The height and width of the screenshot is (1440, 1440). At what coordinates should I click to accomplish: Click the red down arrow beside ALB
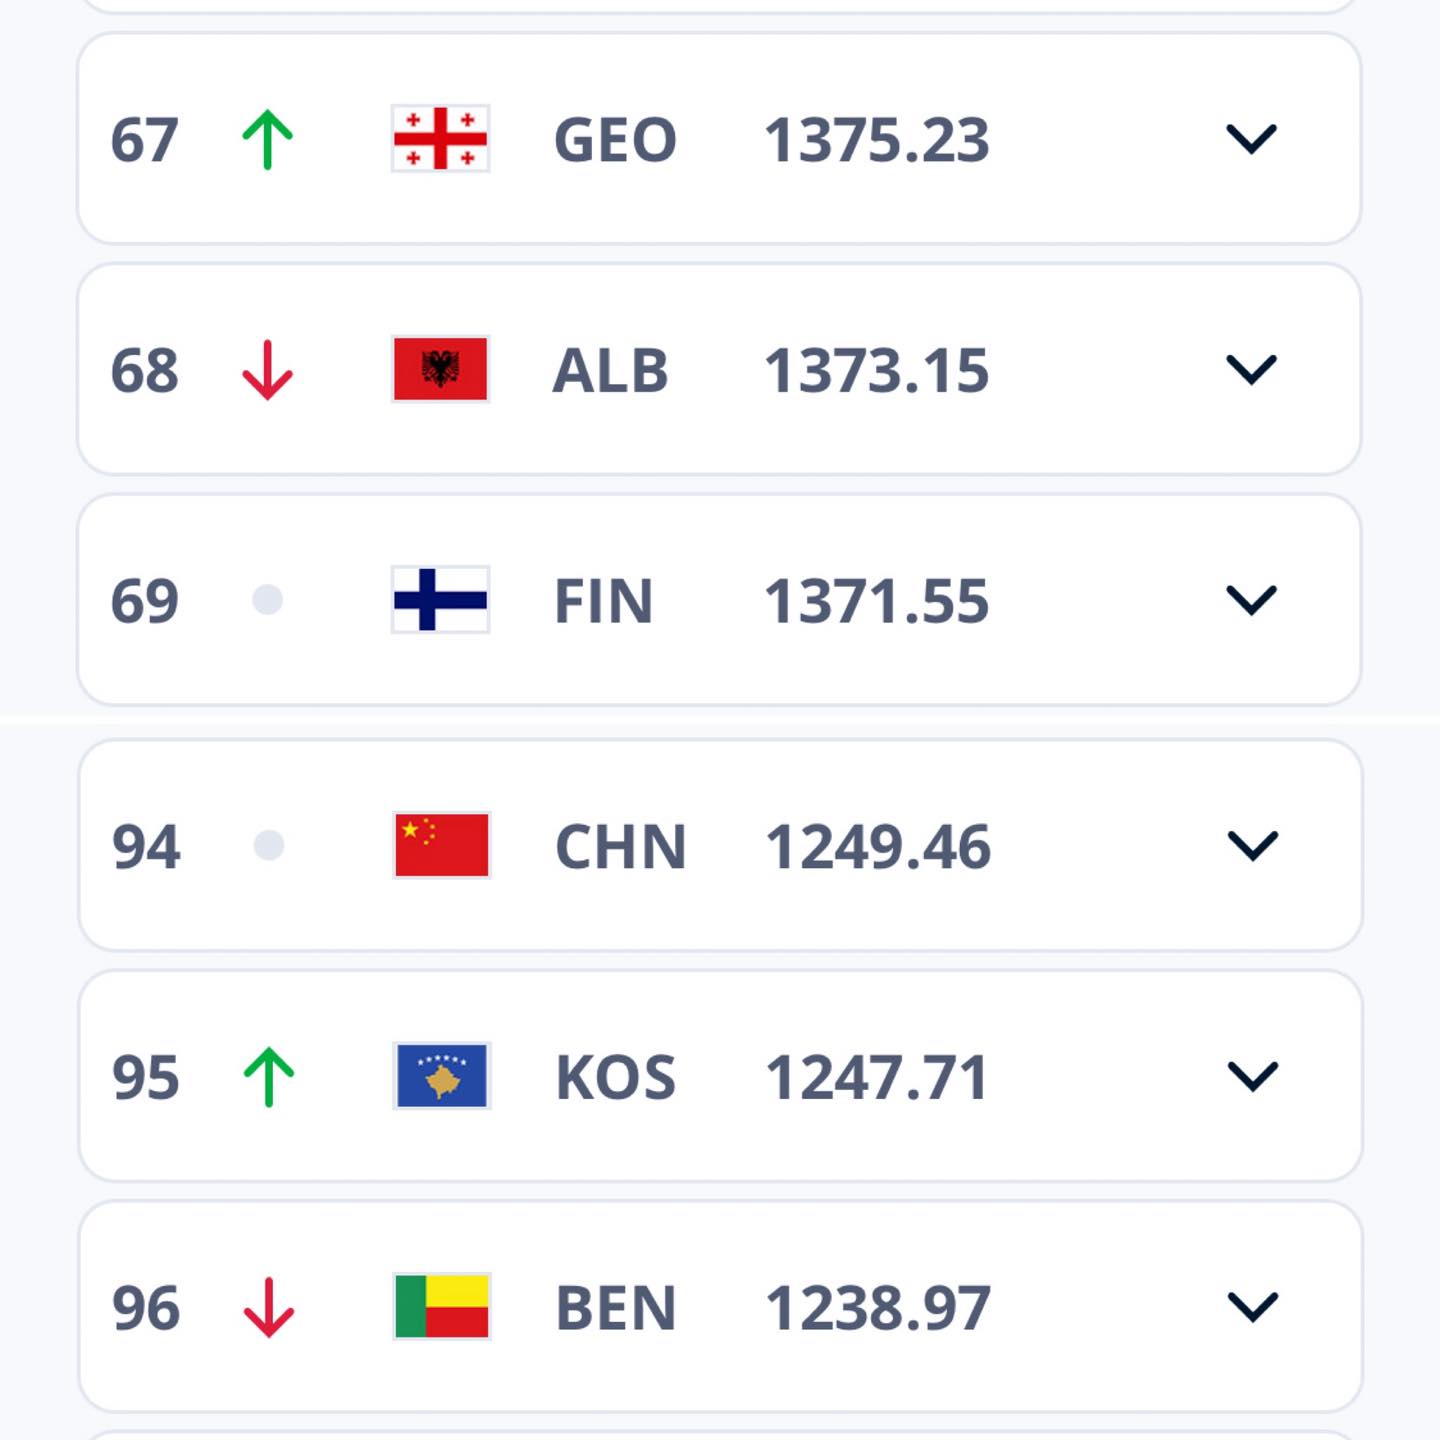click(267, 370)
